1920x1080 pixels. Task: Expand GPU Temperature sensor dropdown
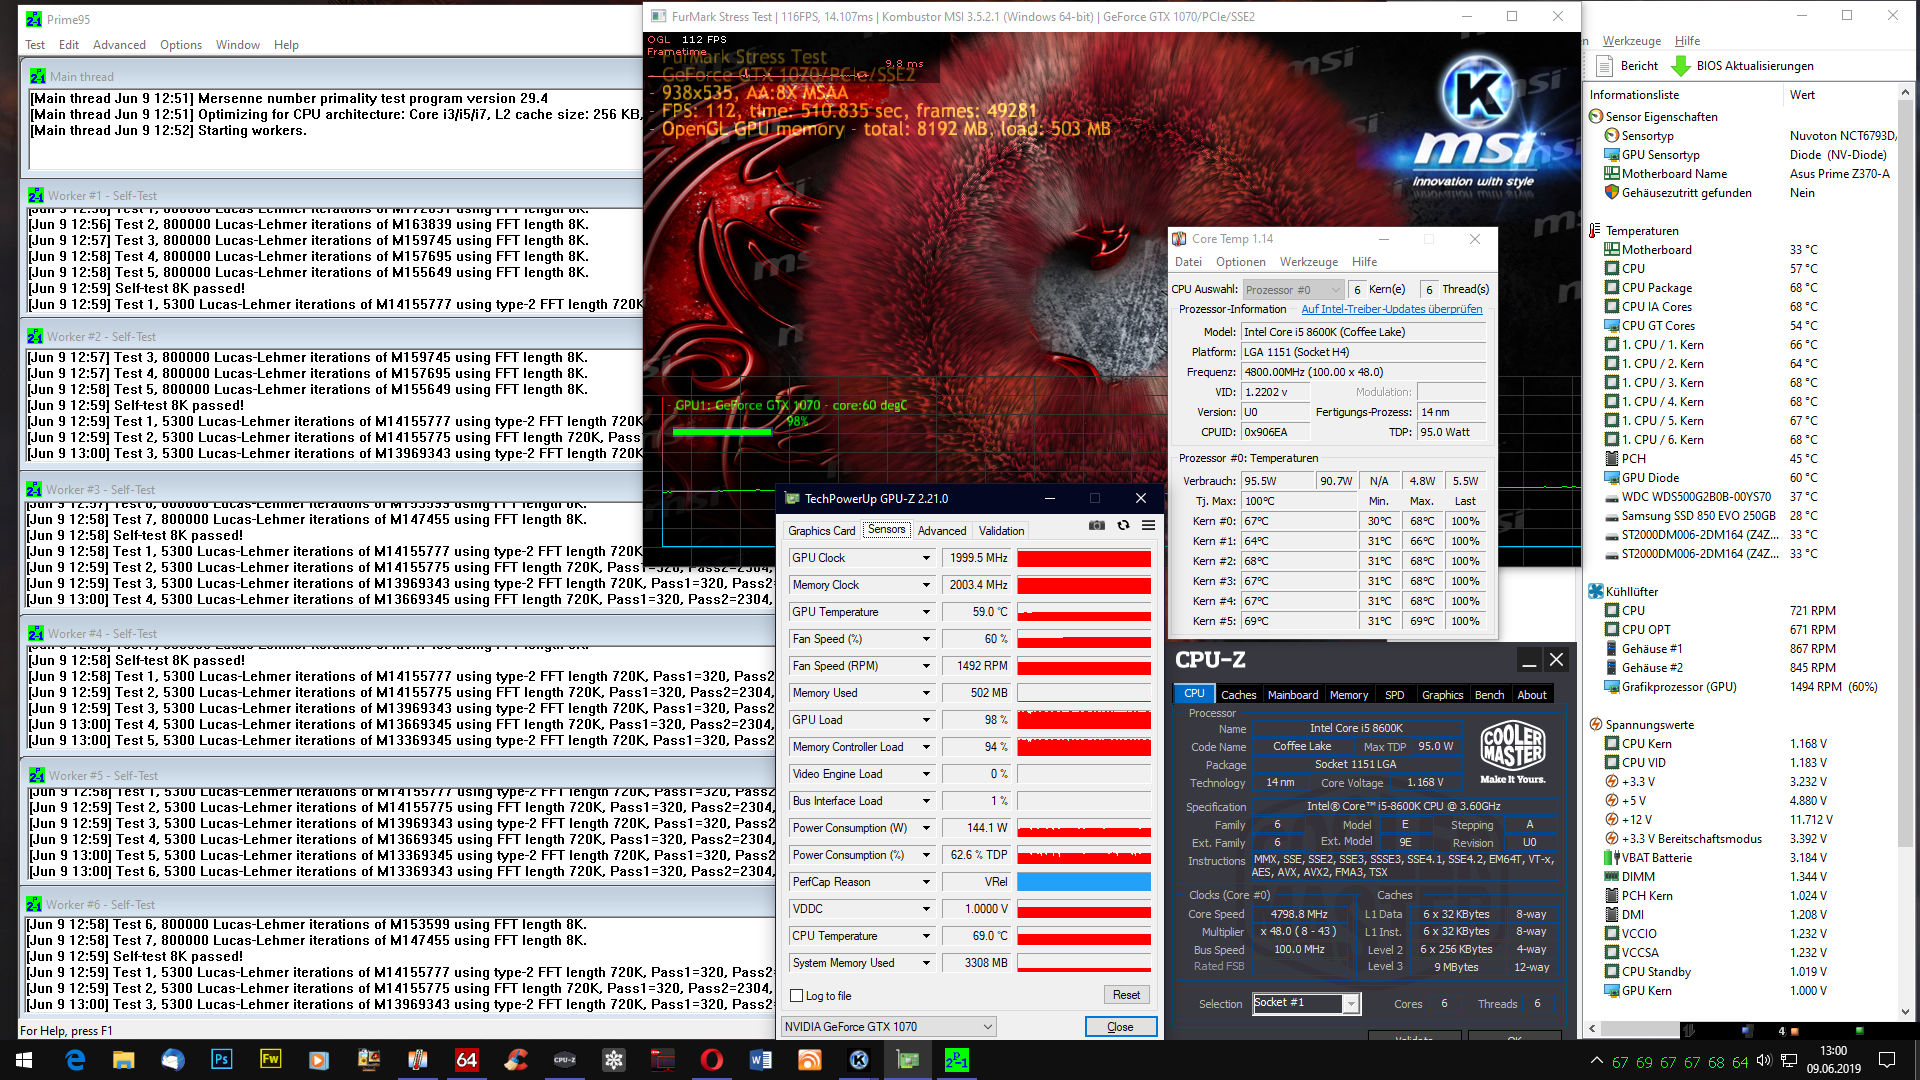925,612
